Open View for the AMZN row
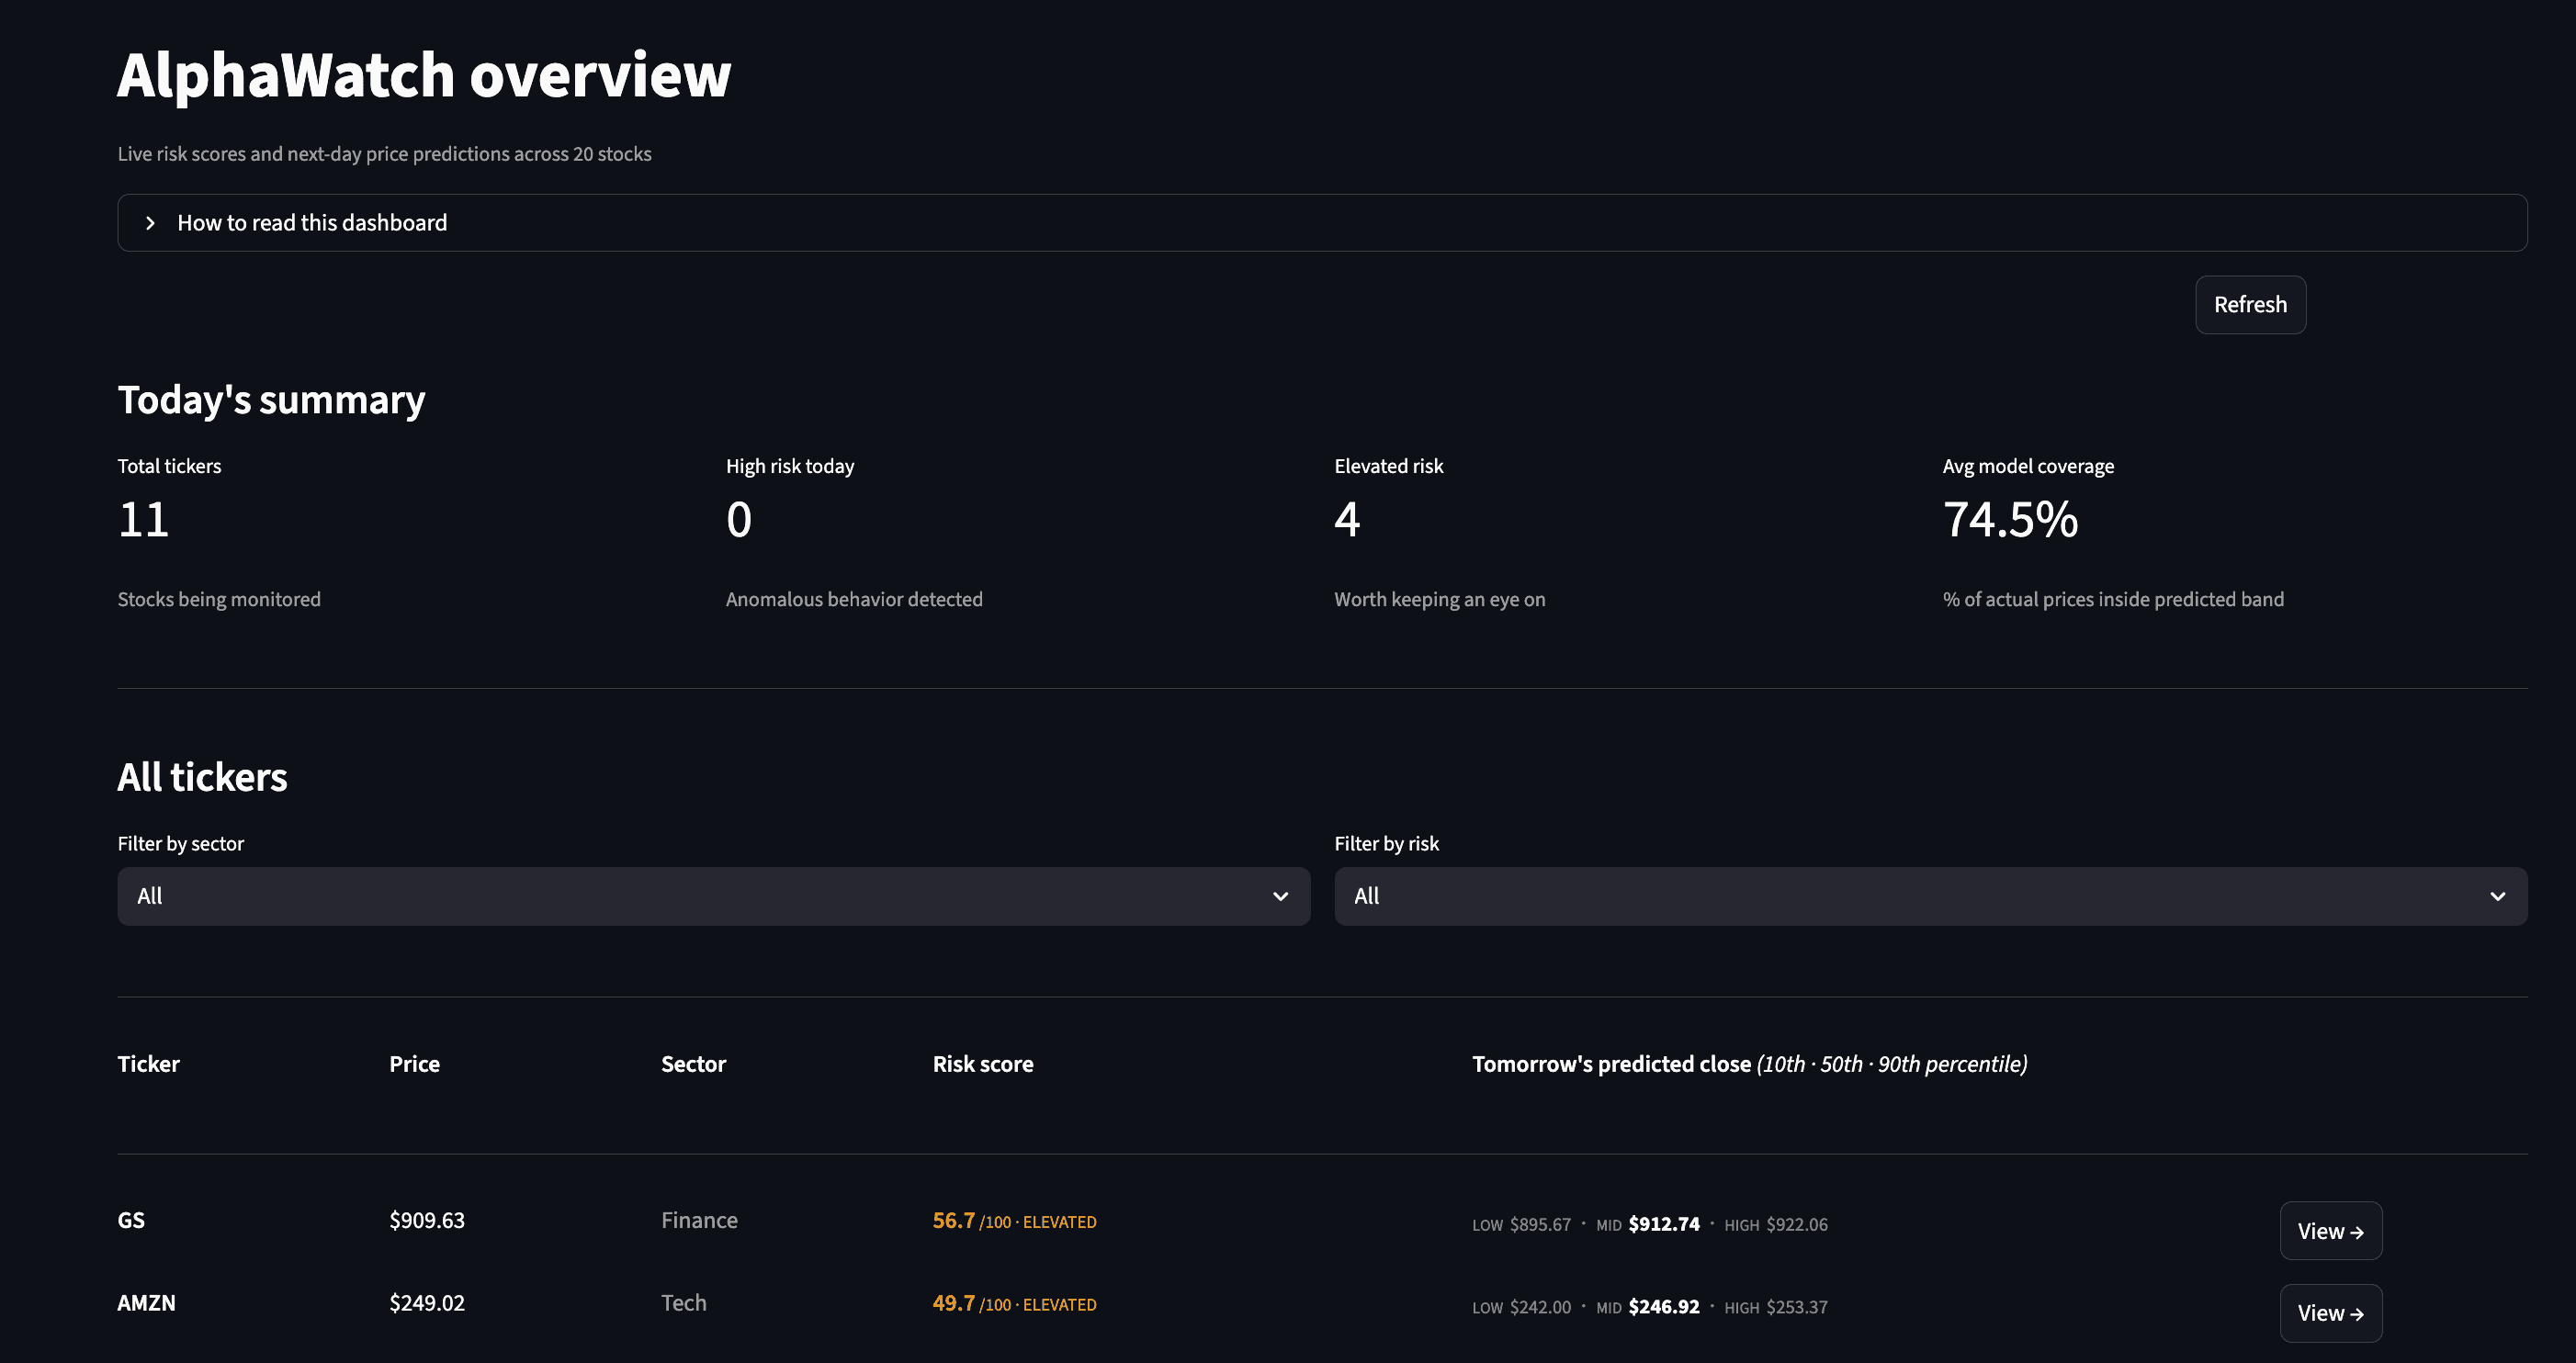This screenshot has width=2576, height=1363. [x=2330, y=1313]
